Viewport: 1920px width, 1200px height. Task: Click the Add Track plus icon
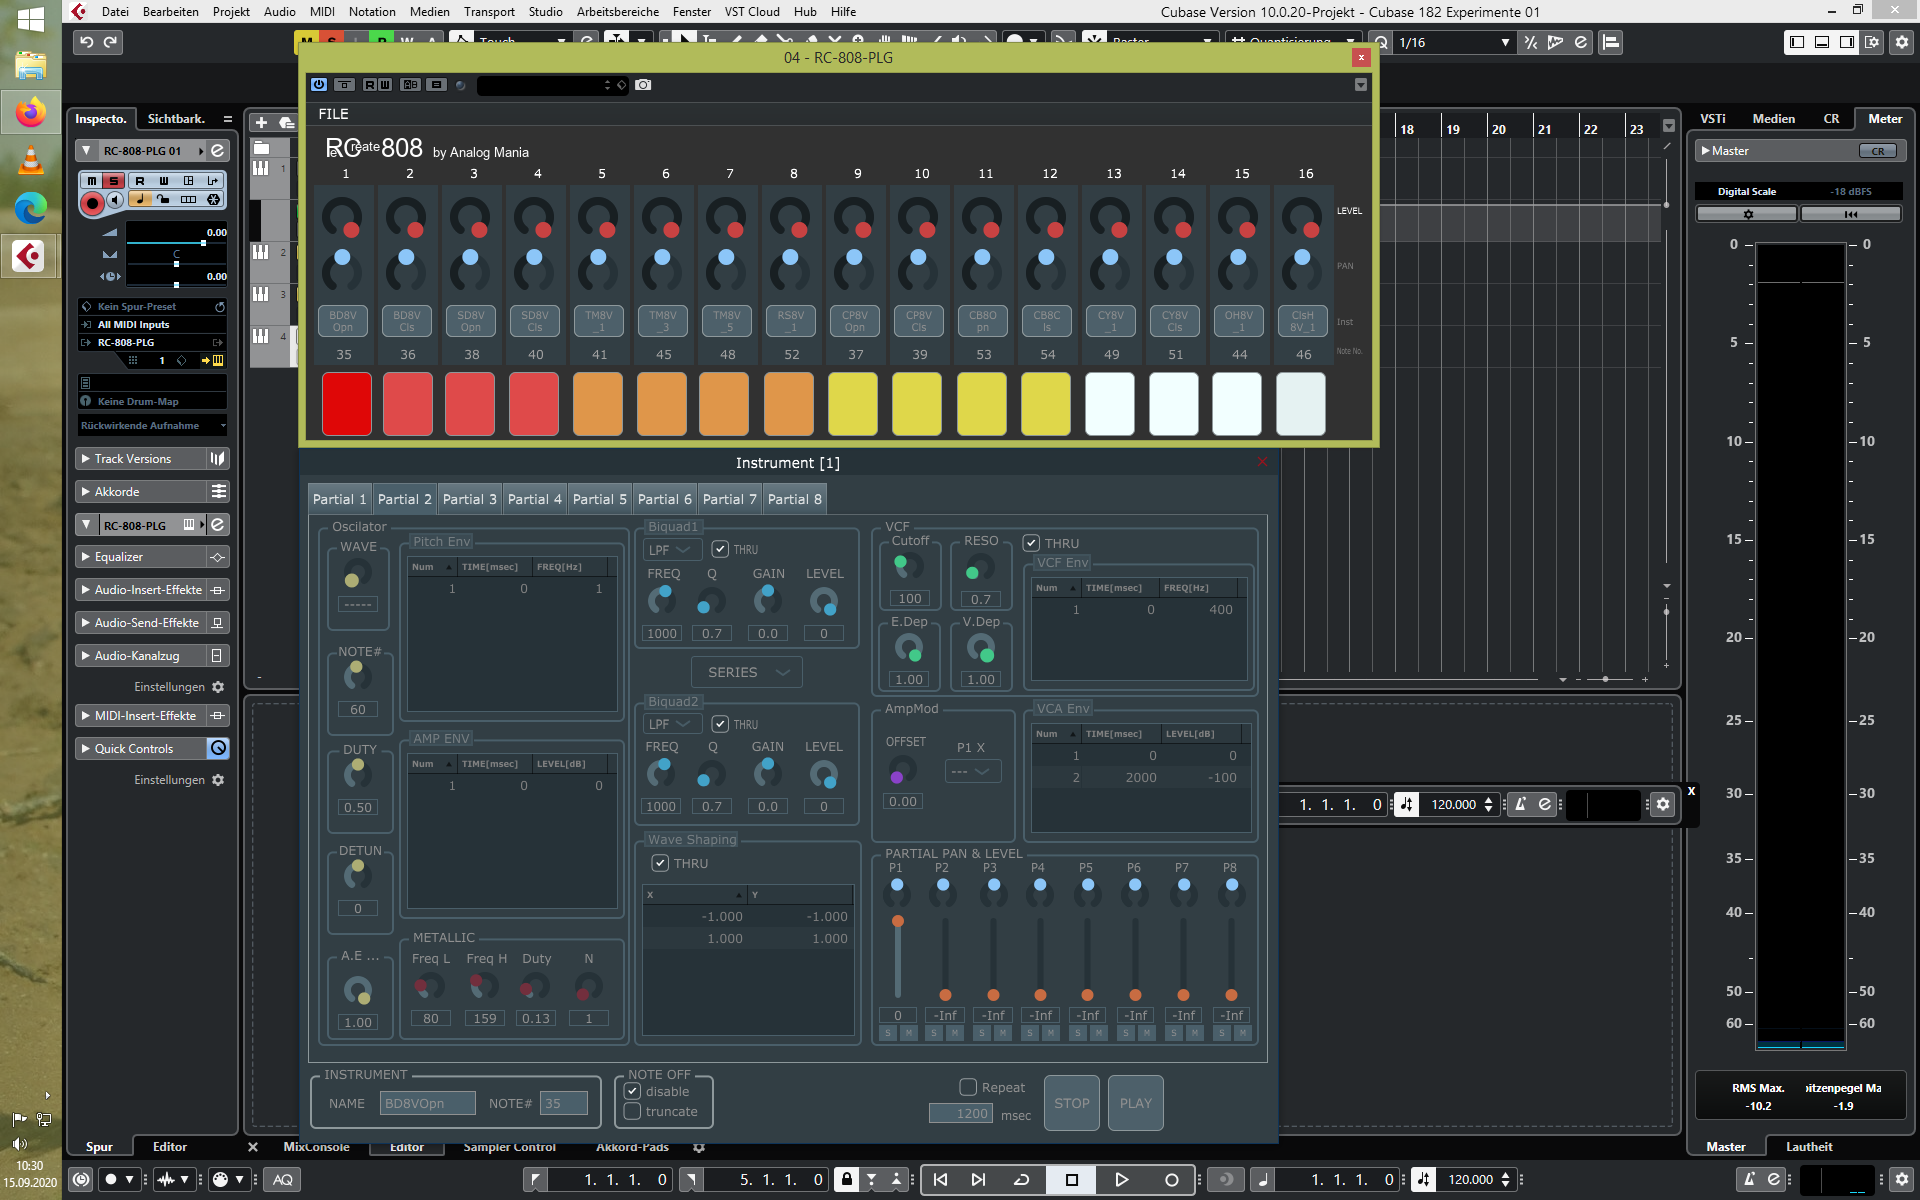(261, 122)
